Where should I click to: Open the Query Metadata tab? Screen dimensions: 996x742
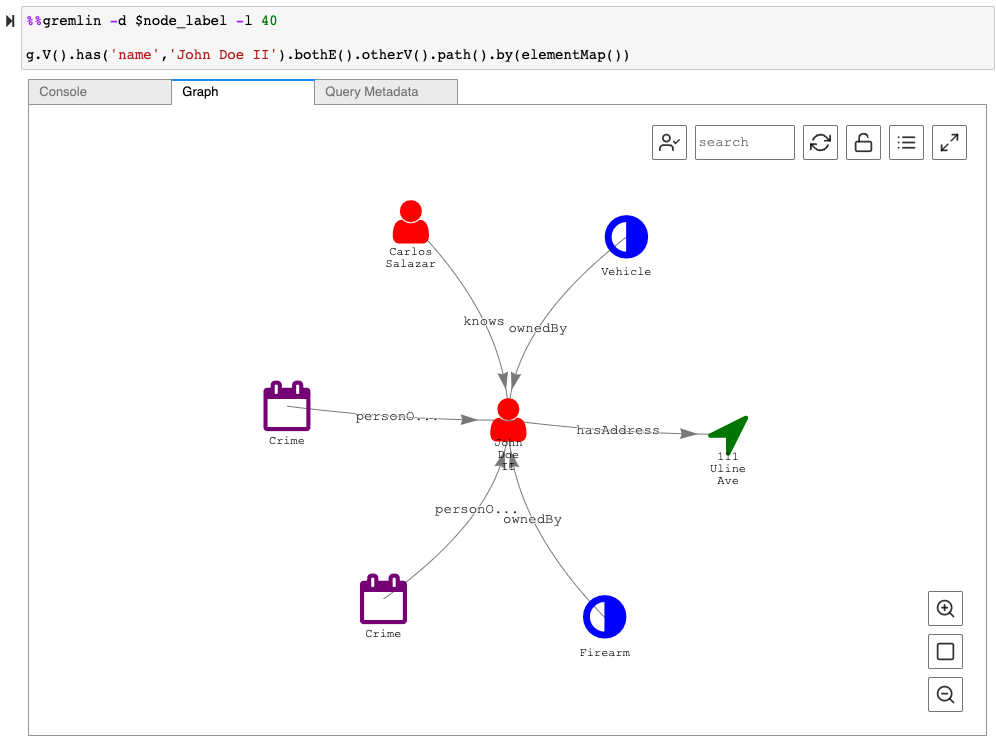click(x=385, y=92)
